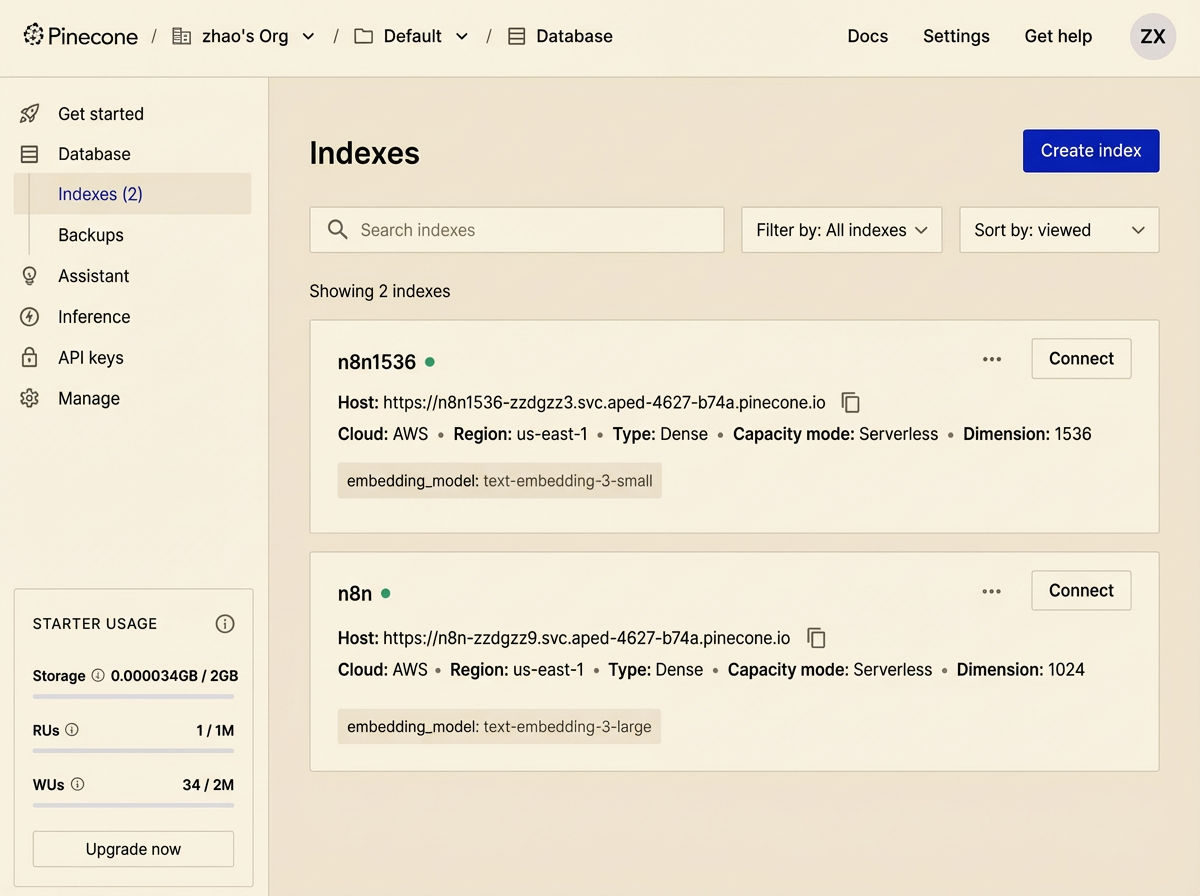Viewport: 1200px width, 896px height.
Task: Open the Sort by: viewed dropdown
Action: (x=1059, y=230)
